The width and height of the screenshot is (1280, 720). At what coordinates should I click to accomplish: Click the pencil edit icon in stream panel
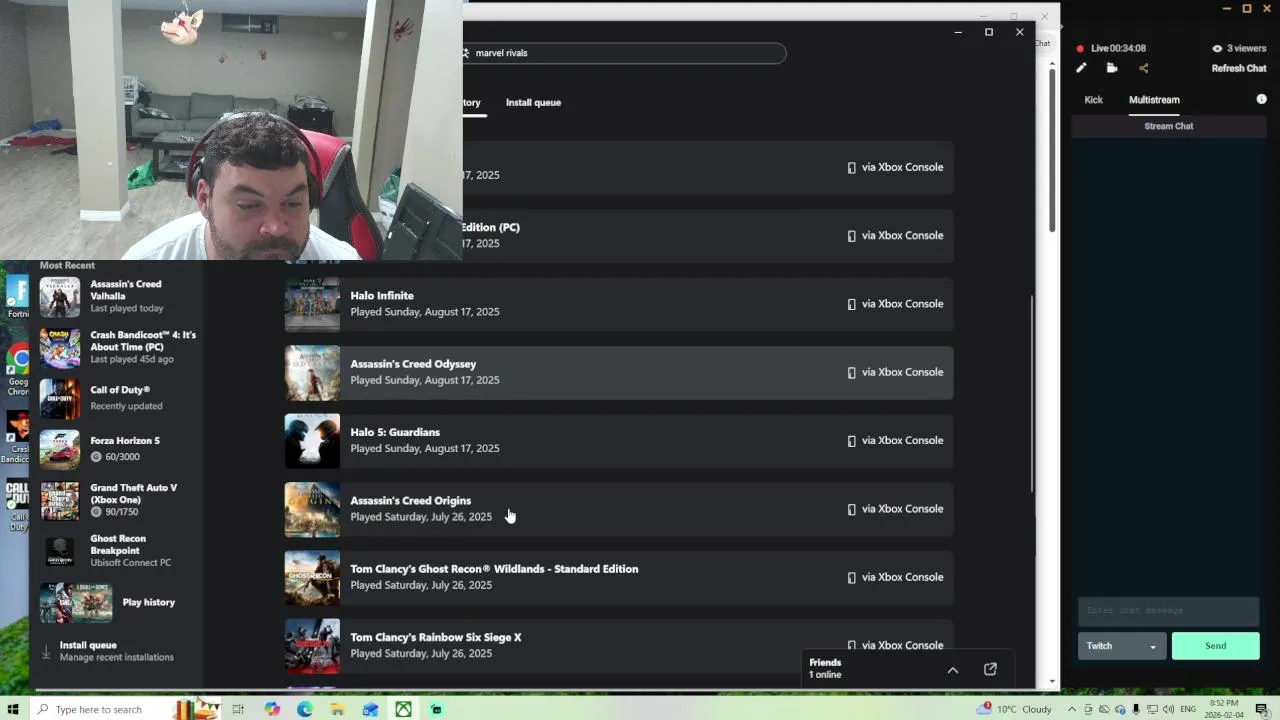point(1081,68)
